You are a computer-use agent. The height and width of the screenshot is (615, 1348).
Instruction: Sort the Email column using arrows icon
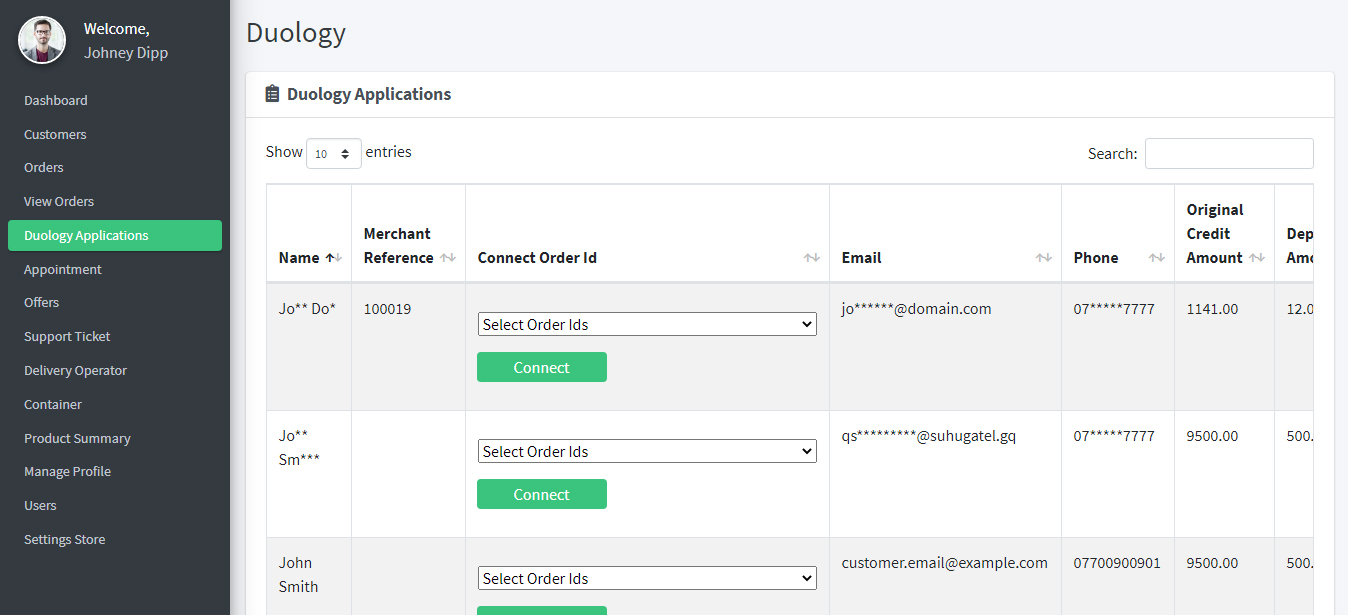(1044, 258)
